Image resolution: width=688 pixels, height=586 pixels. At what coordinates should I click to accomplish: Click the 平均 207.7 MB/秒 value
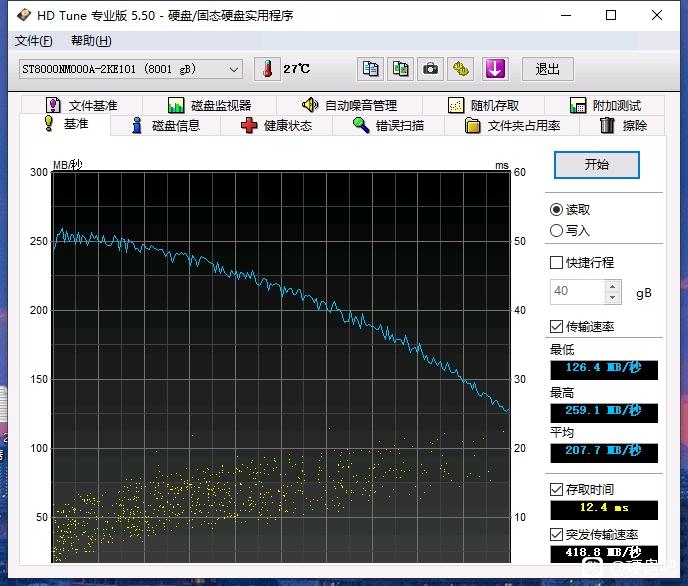[604, 452]
